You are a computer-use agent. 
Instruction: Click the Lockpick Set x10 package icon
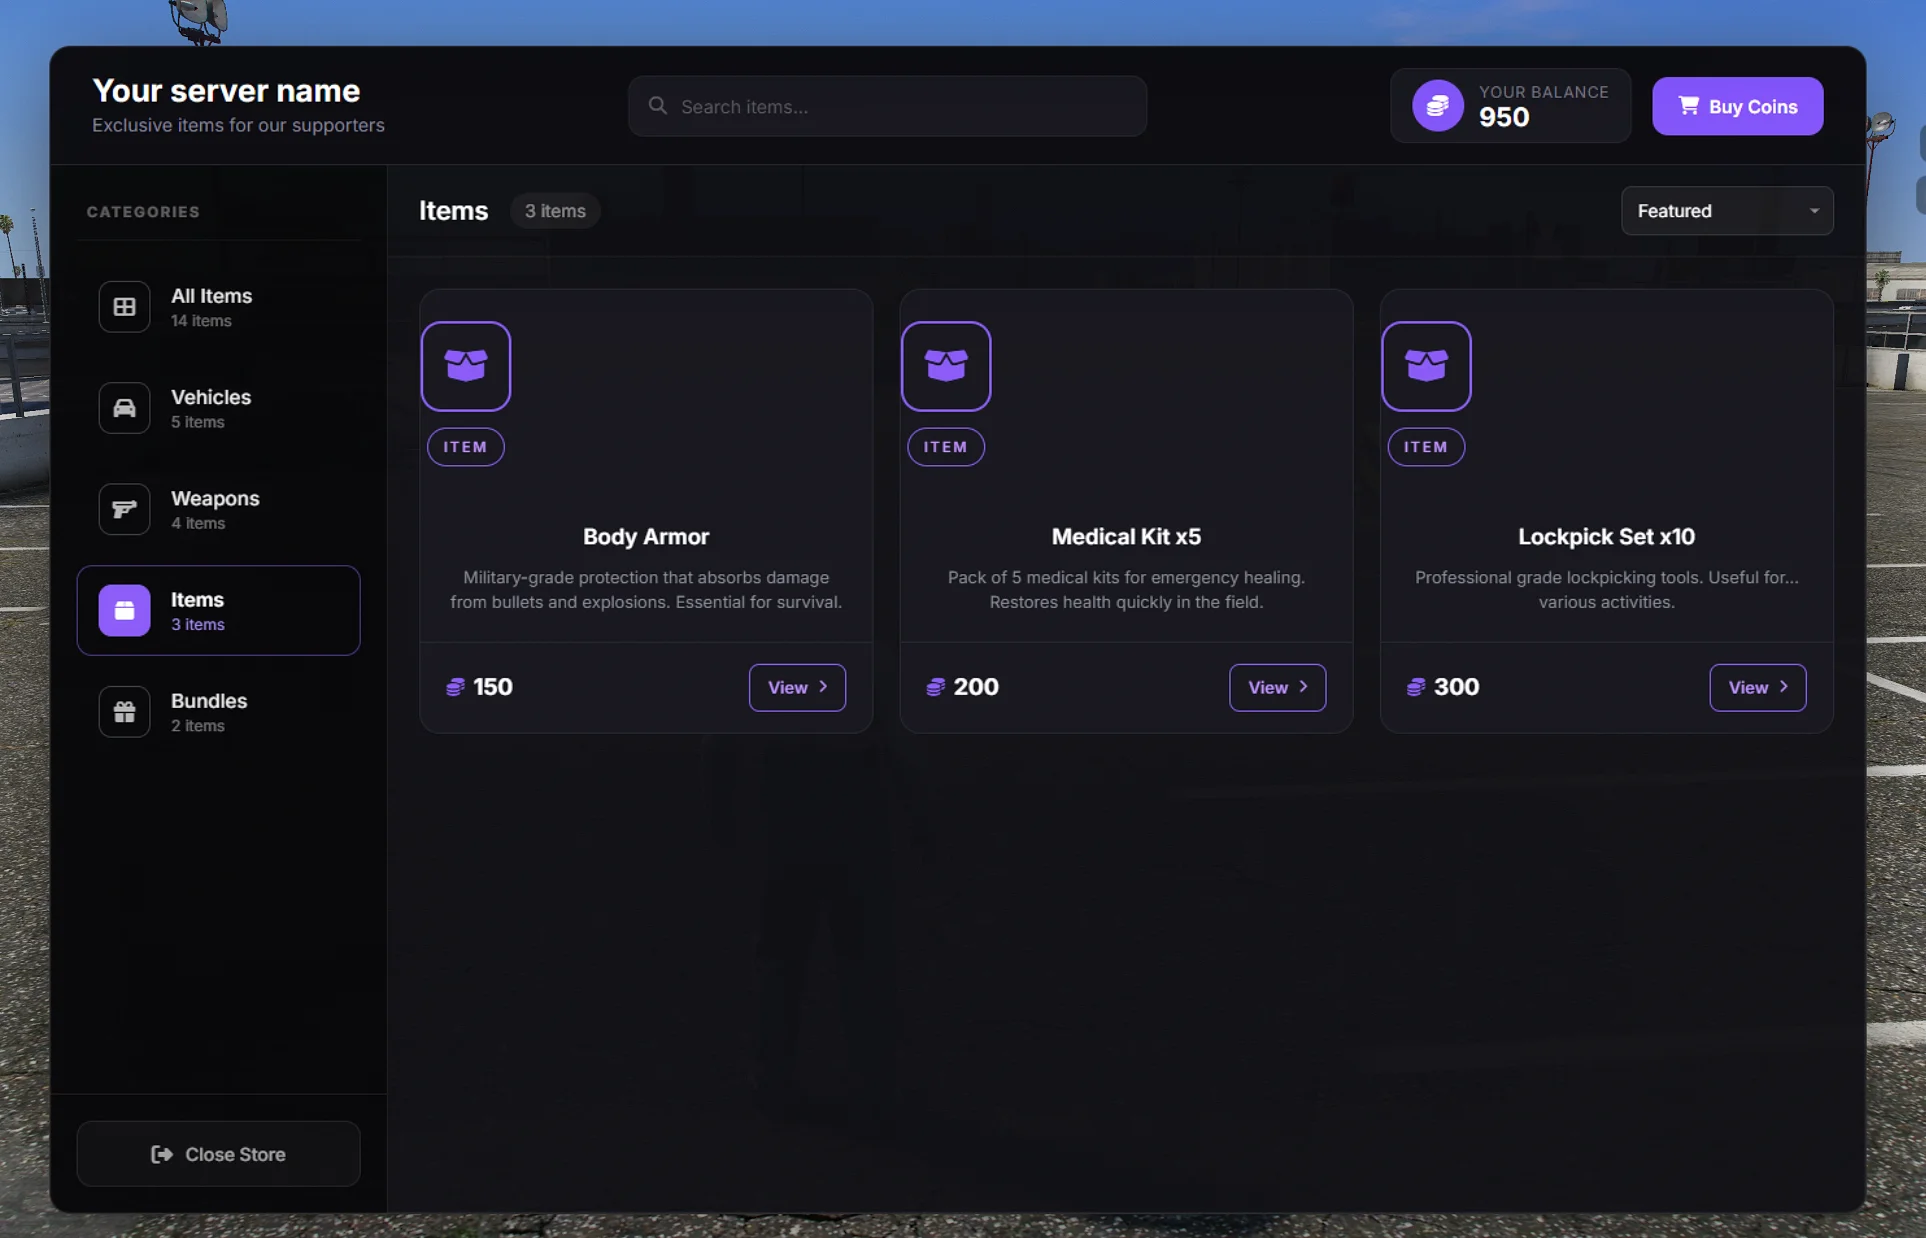pos(1426,366)
